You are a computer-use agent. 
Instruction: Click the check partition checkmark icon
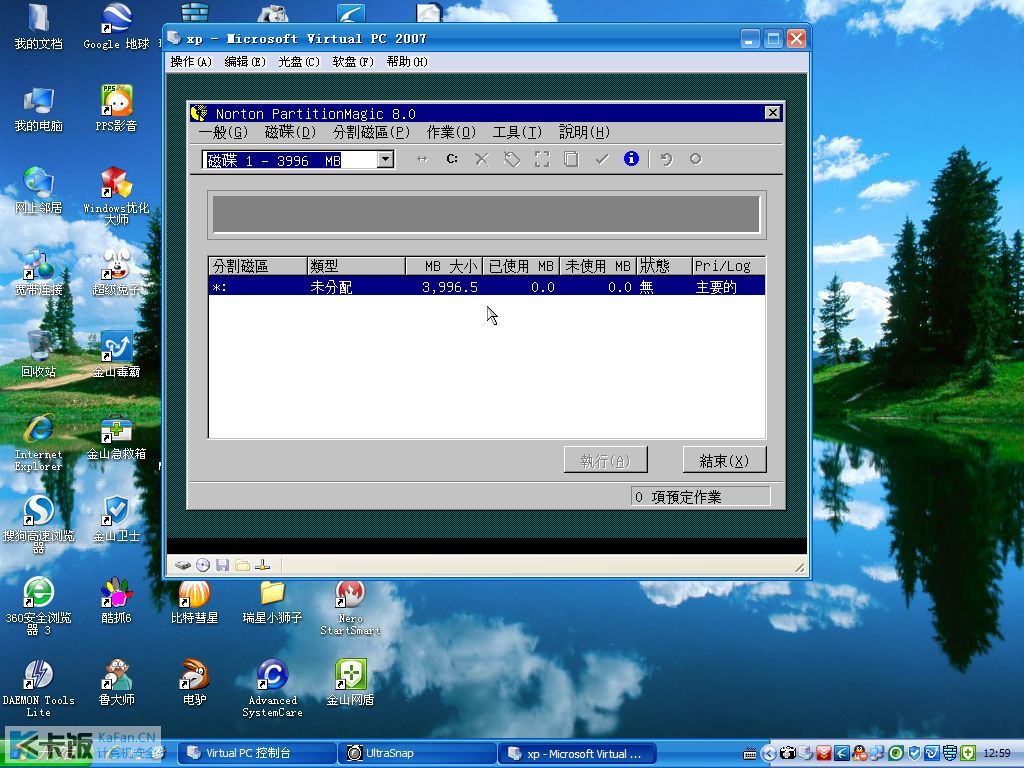pos(601,159)
